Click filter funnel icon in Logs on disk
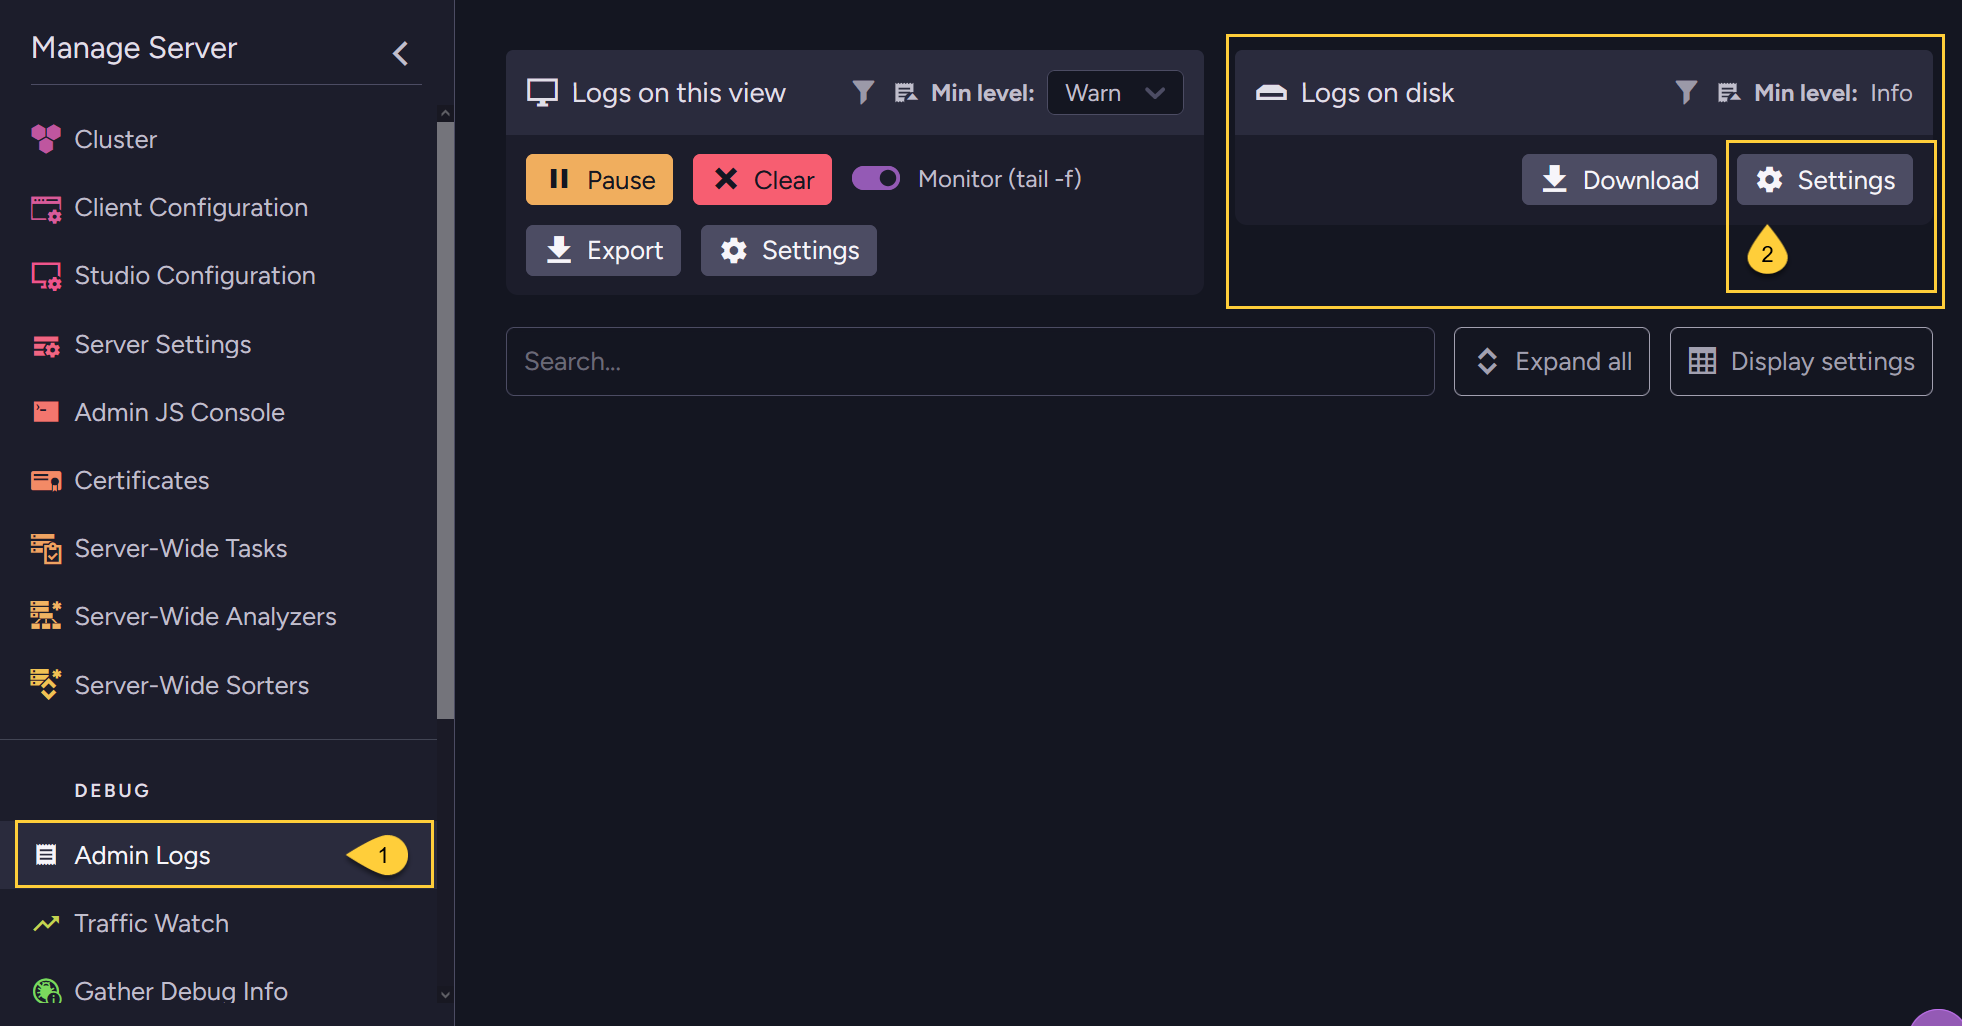 click(1686, 93)
